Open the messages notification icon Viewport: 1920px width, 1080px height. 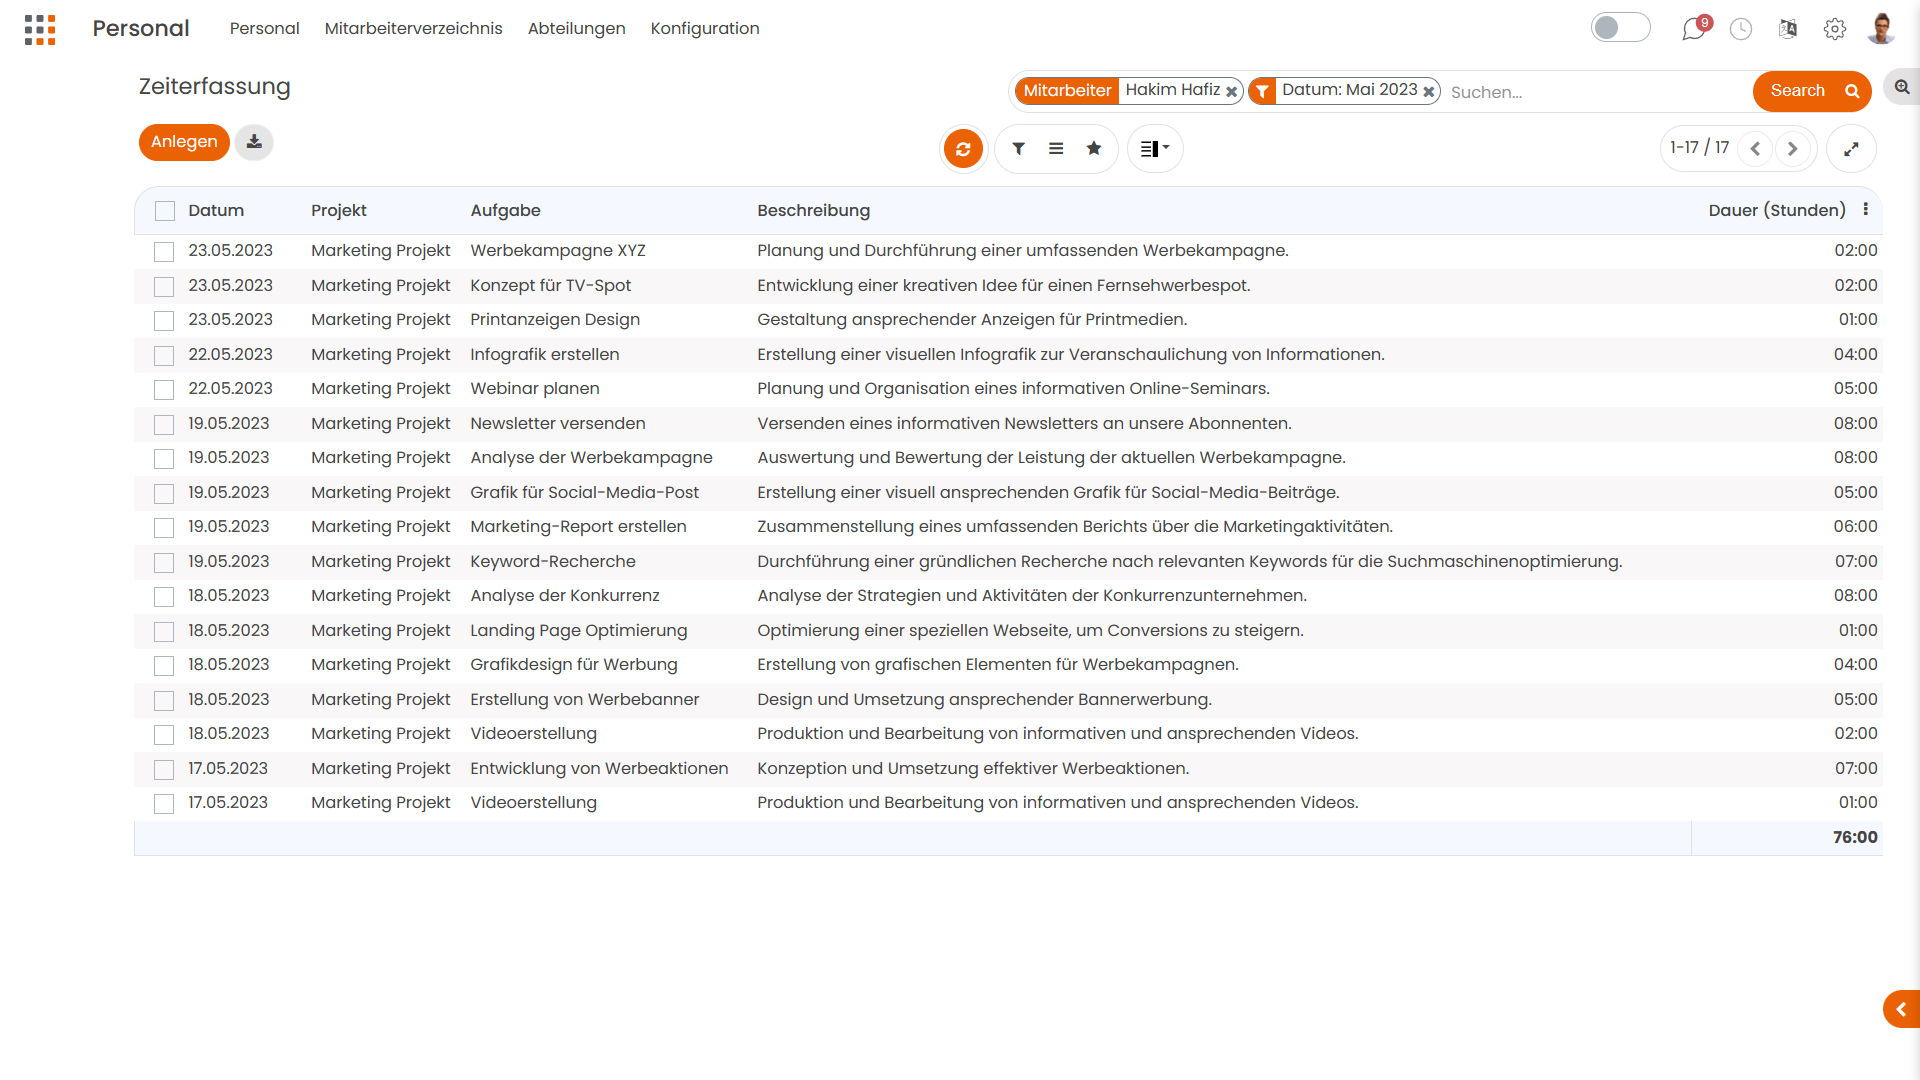click(1693, 29)
